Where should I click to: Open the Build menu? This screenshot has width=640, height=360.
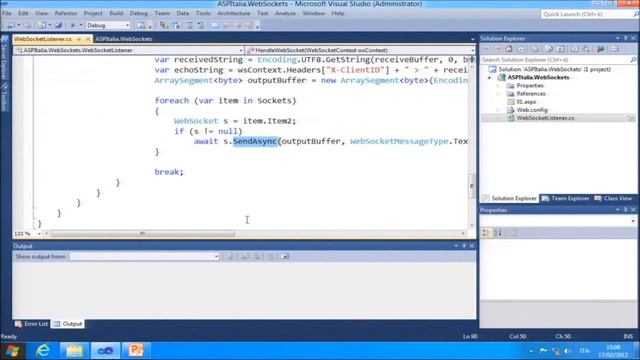(x=116, y=13)
